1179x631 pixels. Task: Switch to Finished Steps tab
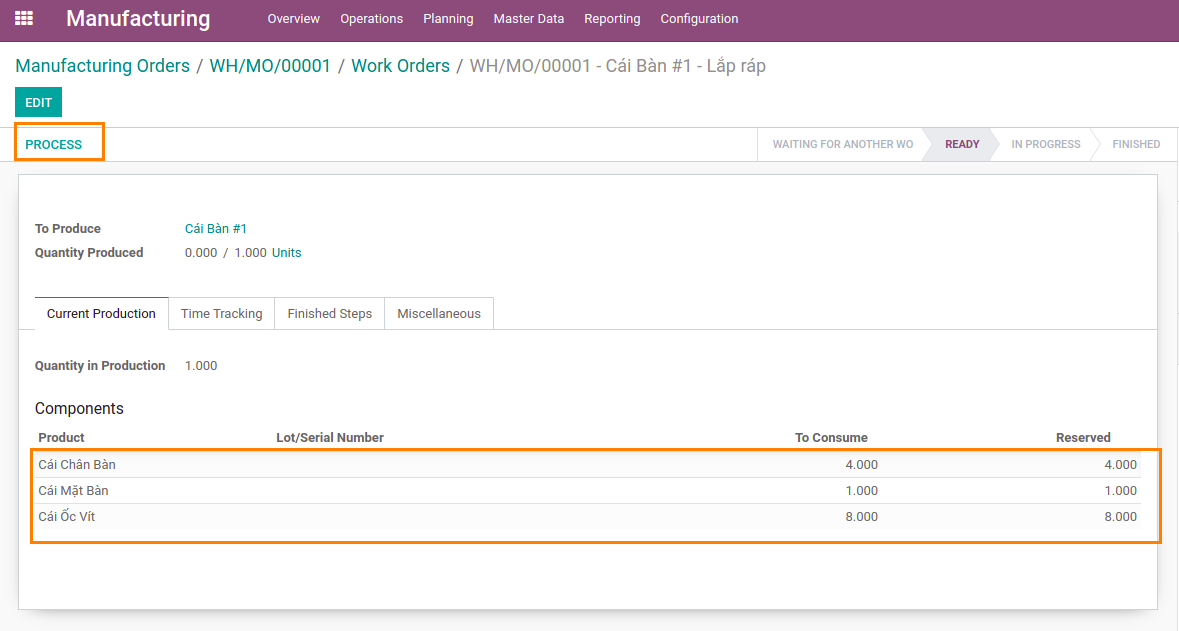click(x=329, y=314)
